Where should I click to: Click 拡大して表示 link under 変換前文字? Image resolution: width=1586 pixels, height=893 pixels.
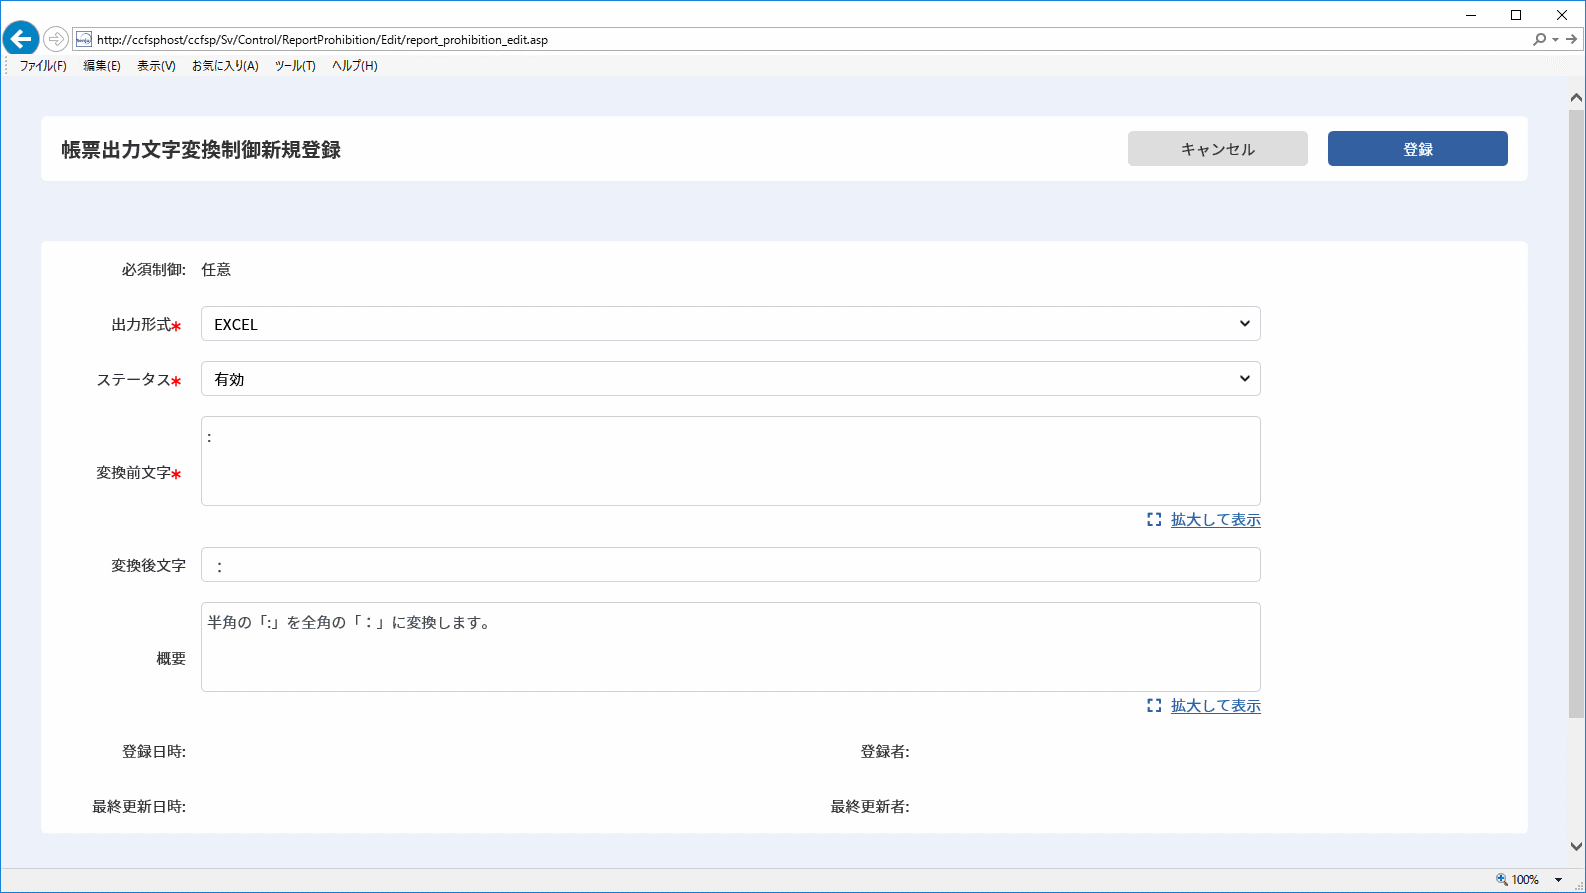1216,520
